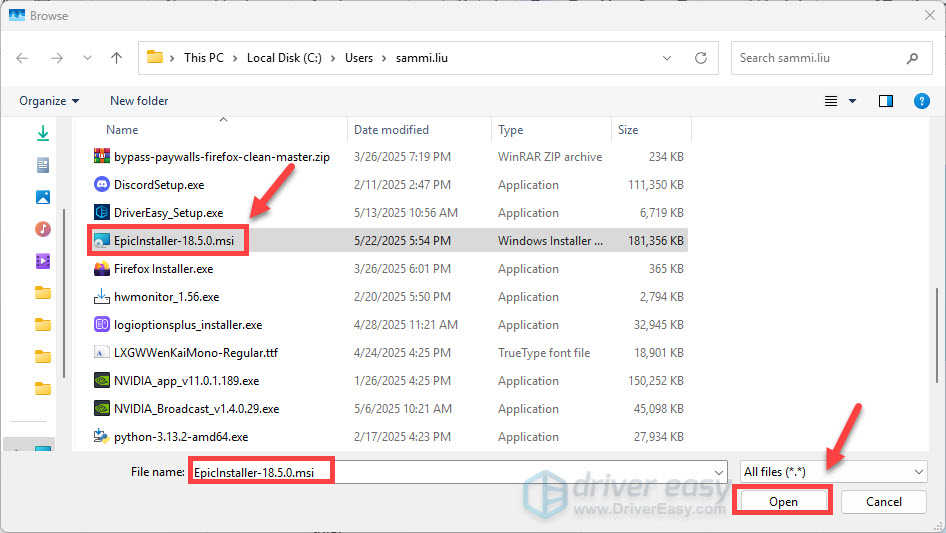This screenshot has width=946, height=533.
Task: Click type TrueType font file
Action: pos(544,353)
